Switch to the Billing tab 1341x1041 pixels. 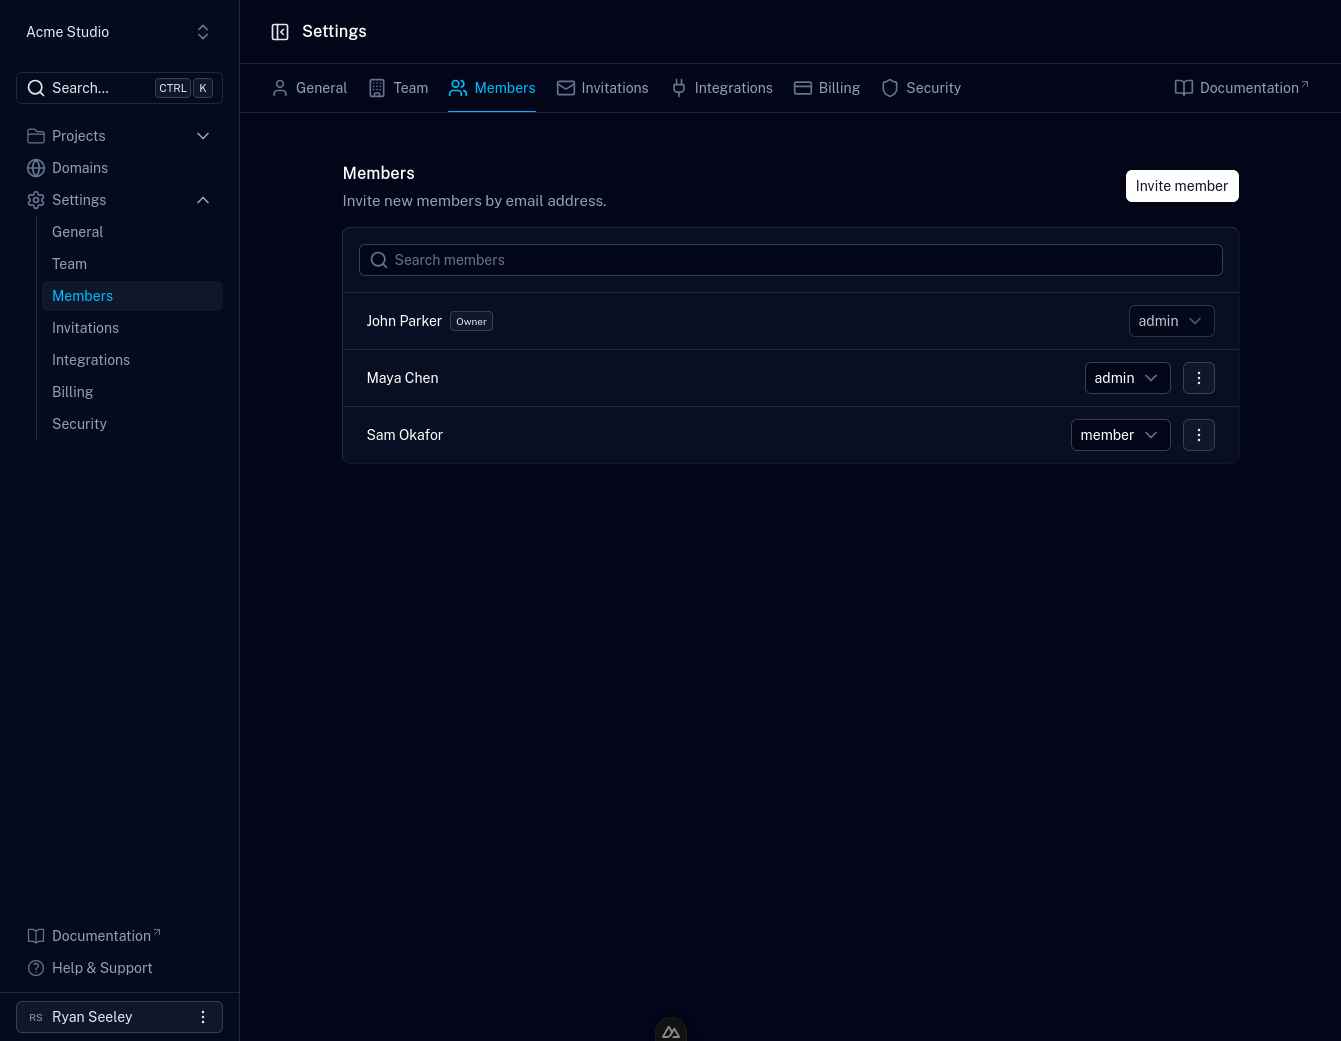[826, 88]
